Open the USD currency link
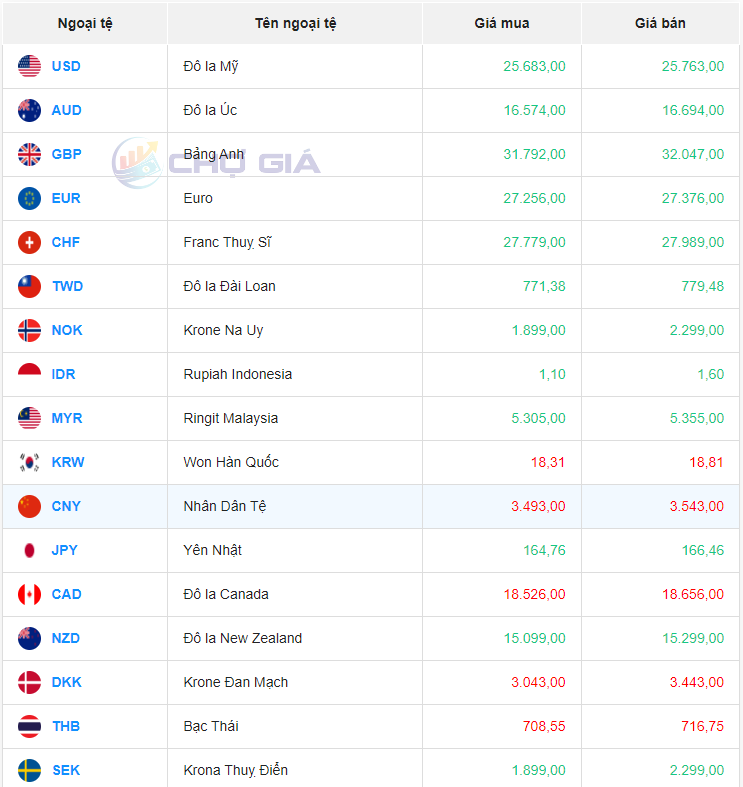The image size is (743, 787). tap(66, 66)
